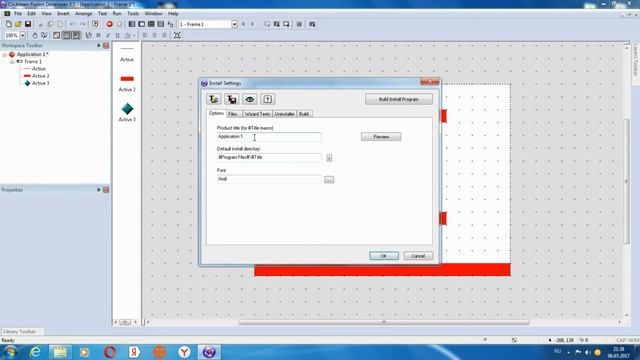Screen dimensions: 640x360
Task: Toggle underline text formatting button
Action: click(118, 36)
